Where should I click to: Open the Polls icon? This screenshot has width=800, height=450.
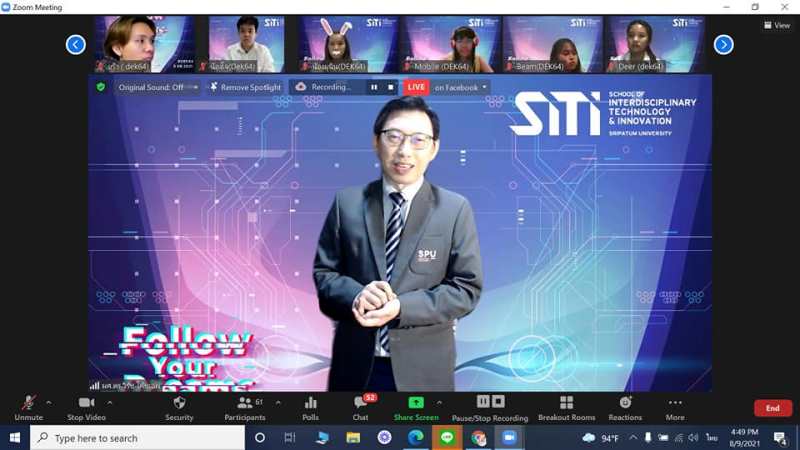[x=311, y=407]
